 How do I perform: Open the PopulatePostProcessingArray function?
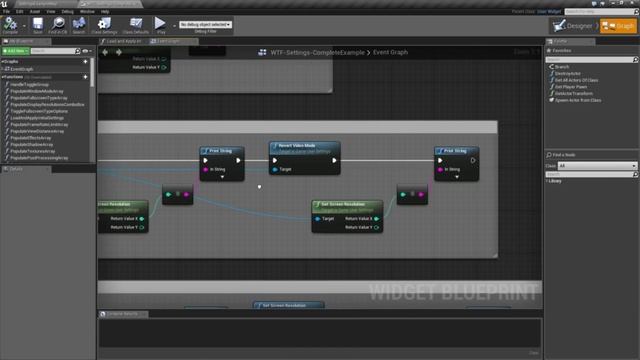coord(39,158)
